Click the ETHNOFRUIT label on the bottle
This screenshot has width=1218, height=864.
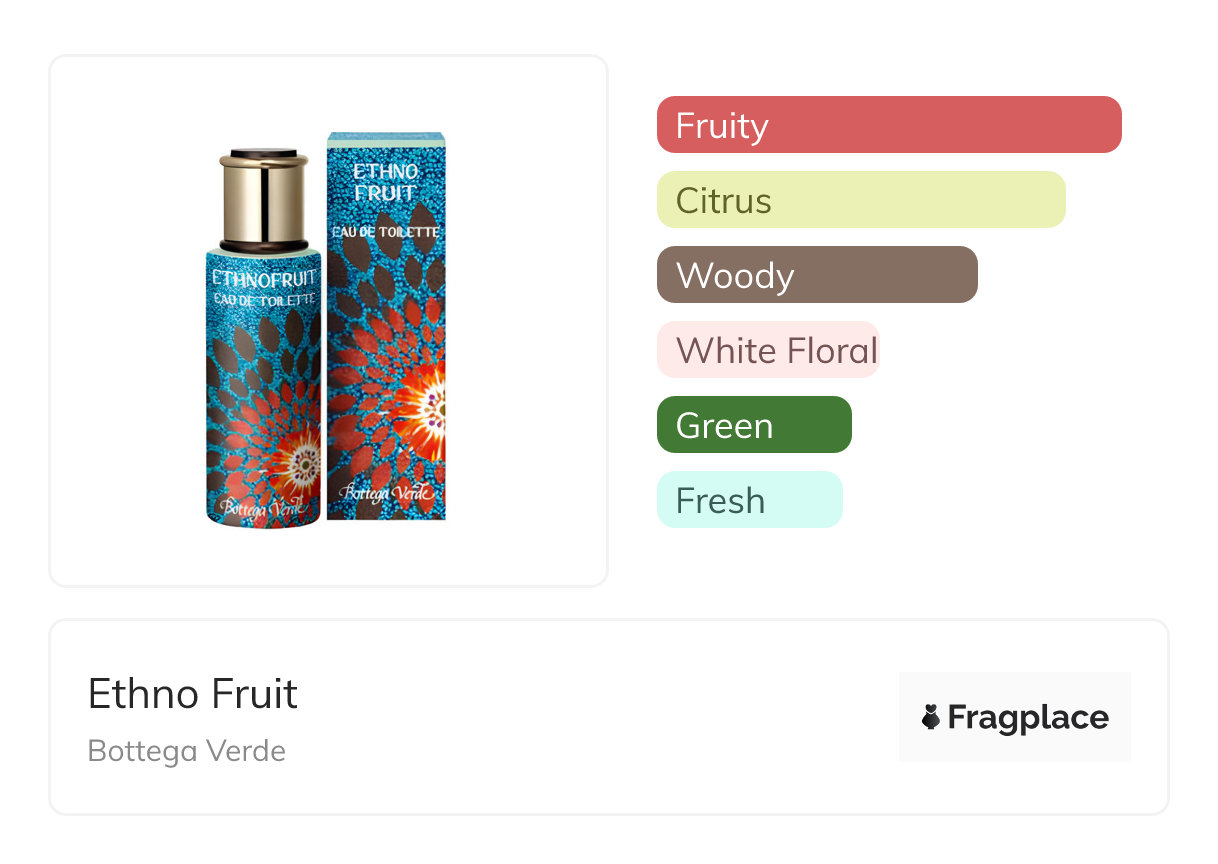(x=264, y=278)
